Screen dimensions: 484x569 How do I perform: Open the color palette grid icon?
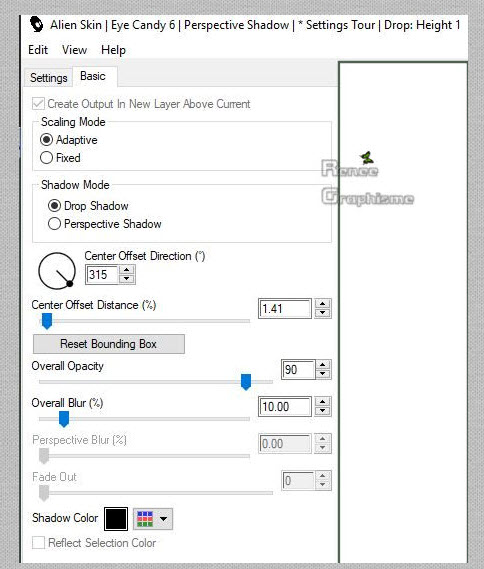point(145,519)
